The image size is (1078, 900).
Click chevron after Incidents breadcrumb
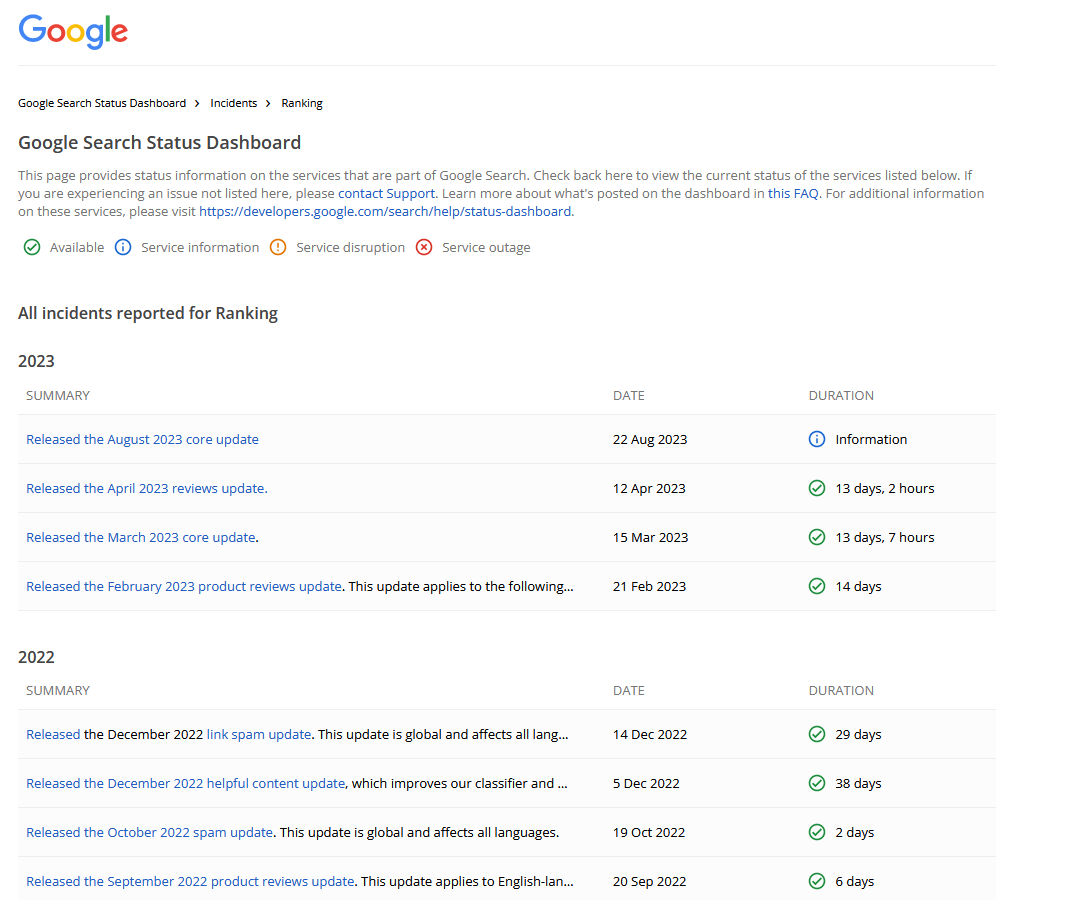click(268, 103)
